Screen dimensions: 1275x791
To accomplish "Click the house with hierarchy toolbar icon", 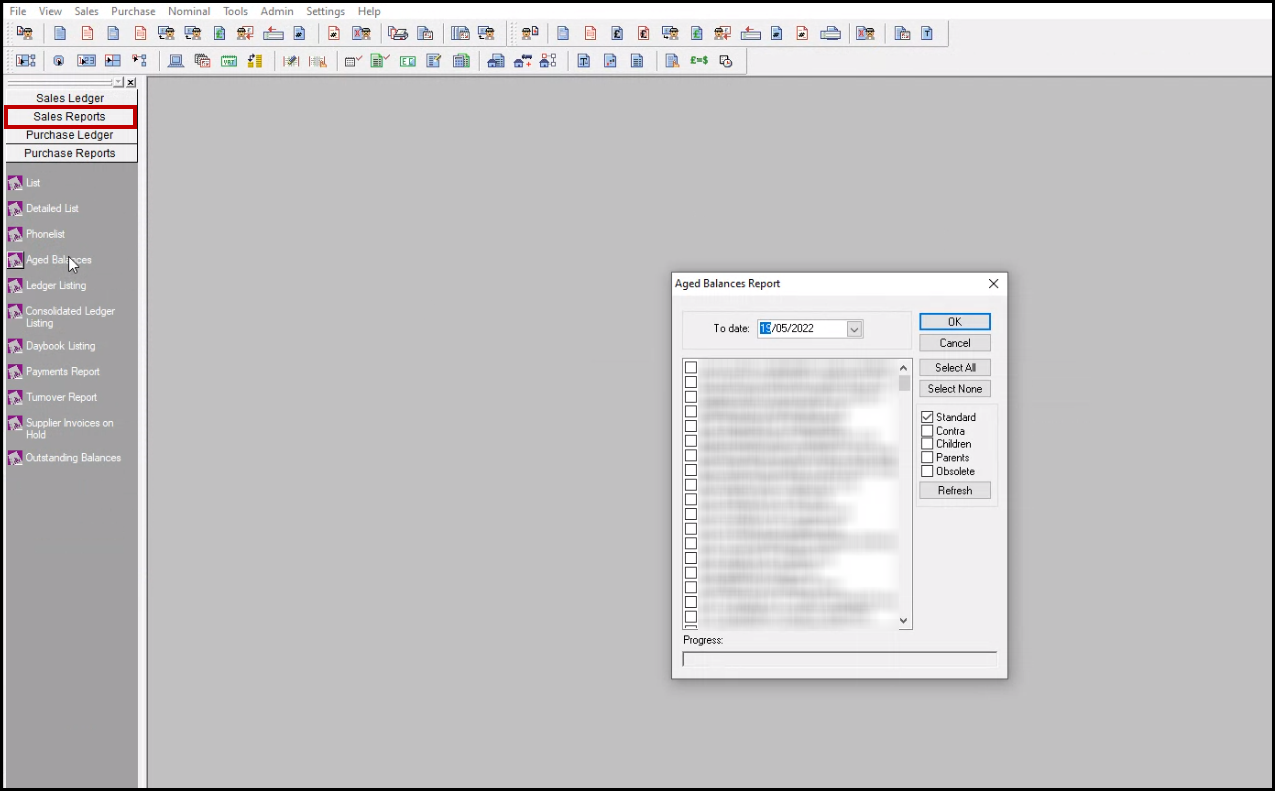I will click(x=547, y=61).
